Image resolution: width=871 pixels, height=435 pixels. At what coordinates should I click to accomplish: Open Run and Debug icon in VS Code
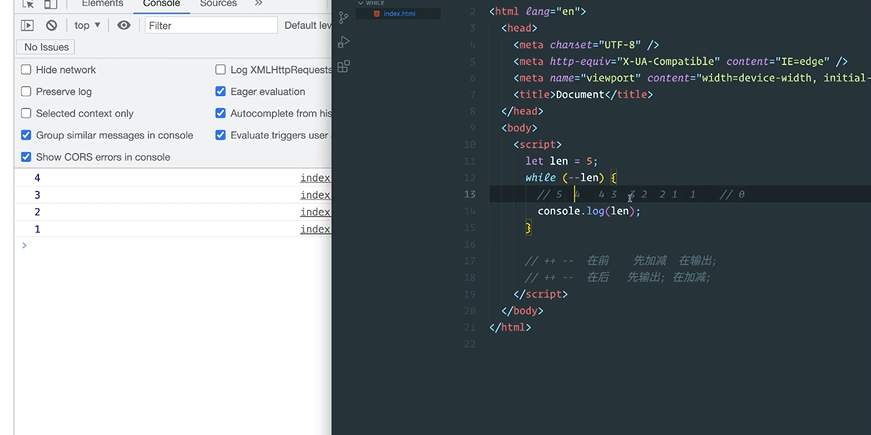(344, 42)
